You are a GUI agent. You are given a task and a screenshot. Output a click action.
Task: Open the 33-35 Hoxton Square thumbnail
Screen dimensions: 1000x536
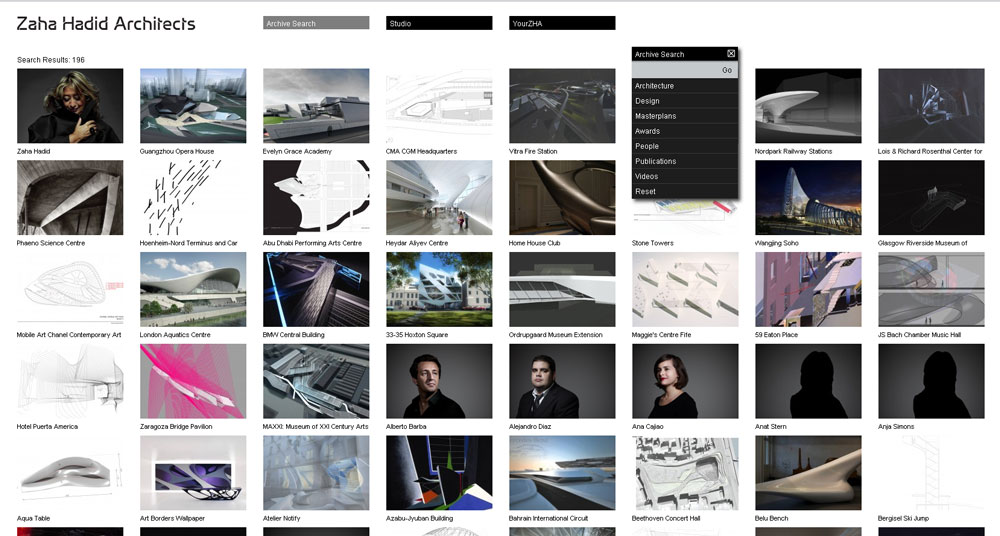pos(439,290)
